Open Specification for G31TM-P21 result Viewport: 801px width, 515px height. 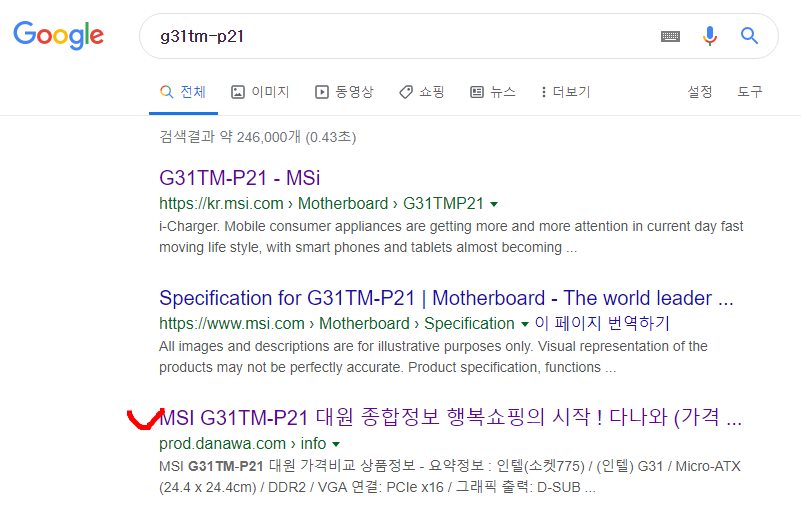pyautogui.click(x=446, y=298)
